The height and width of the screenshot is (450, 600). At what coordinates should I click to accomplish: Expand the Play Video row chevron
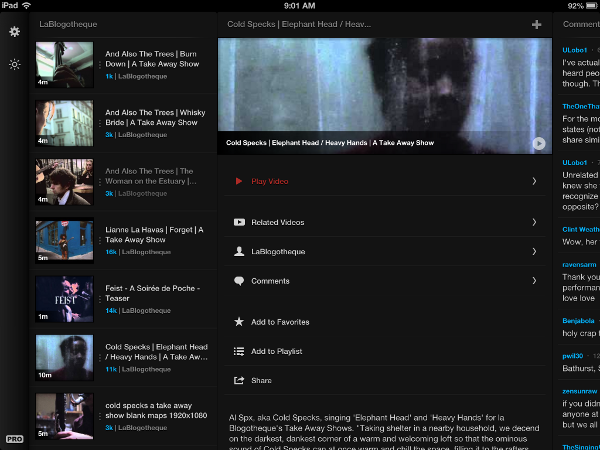(x=534, y=181)
